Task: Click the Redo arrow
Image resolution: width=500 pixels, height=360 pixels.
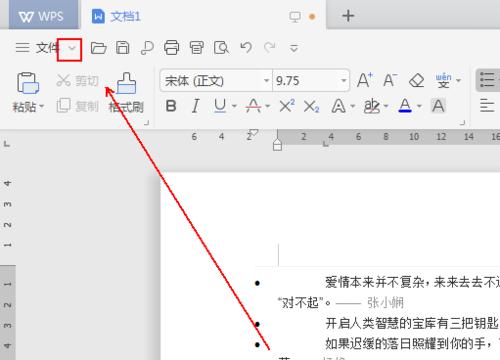Action: pyautogui.click(x=269, y=47)
